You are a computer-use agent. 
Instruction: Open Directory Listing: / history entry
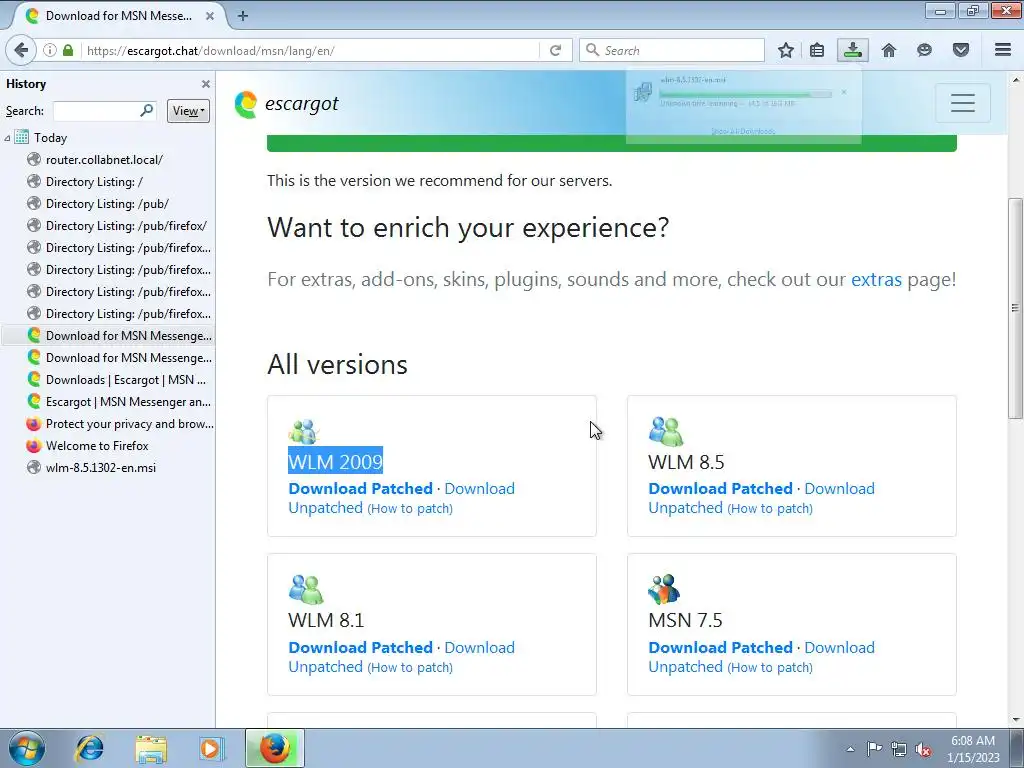coord(94,182)
